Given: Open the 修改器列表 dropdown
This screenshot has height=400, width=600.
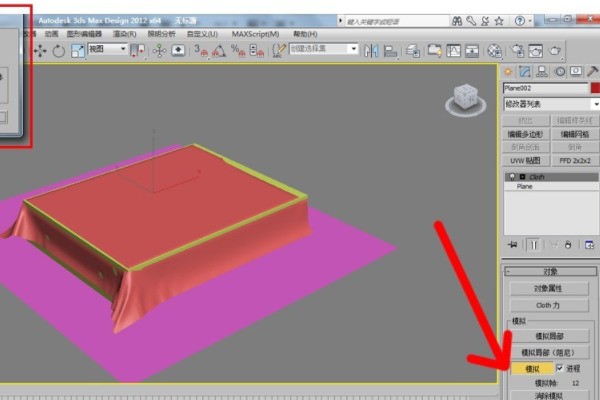Looking at the screenshot, I should pyautogui.click(x=550, y=104).
